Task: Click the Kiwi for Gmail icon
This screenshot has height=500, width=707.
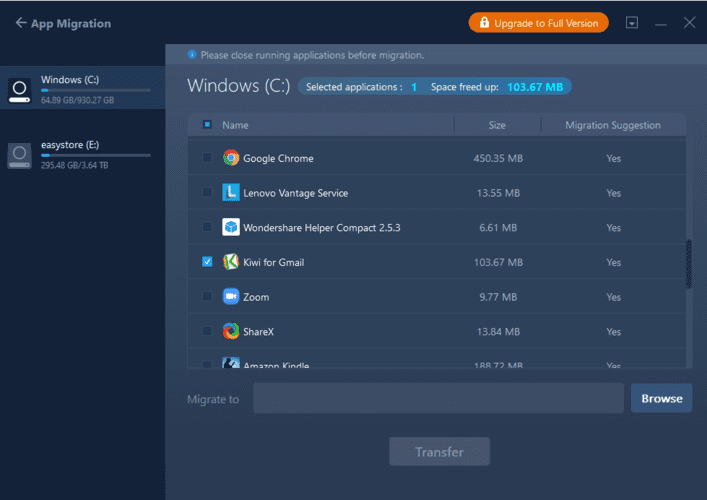Action: (x=231, y=262)
